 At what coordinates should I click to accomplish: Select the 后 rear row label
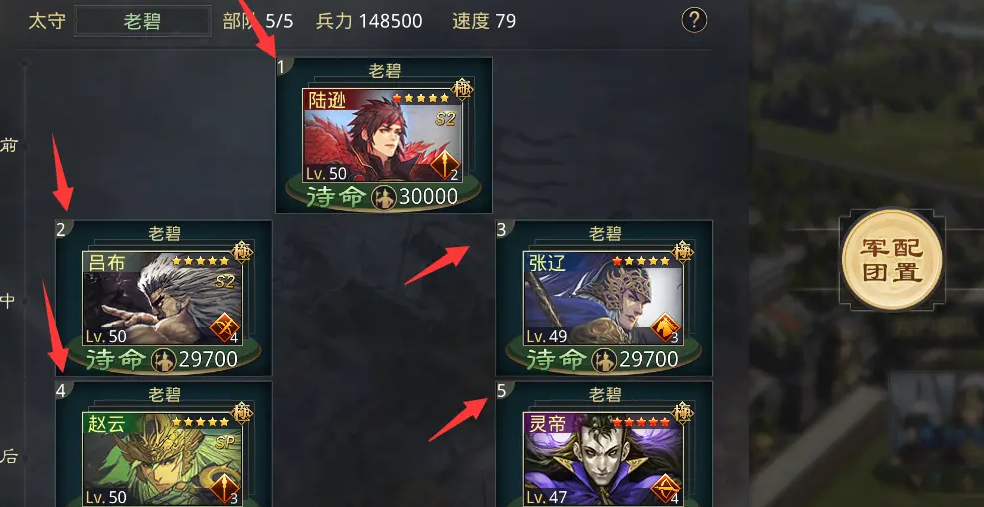coord(9,456)
